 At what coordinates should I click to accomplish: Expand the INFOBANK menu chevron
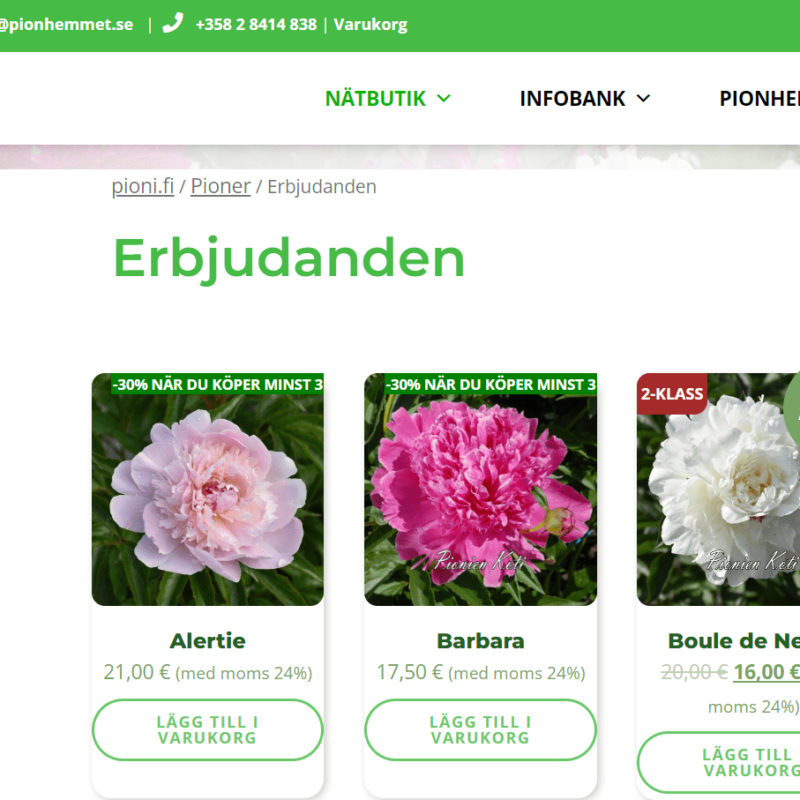tap(643, 98)
